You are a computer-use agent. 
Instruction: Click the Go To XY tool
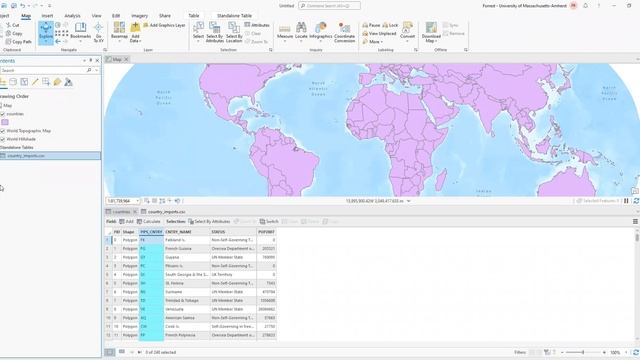[98, 33]
